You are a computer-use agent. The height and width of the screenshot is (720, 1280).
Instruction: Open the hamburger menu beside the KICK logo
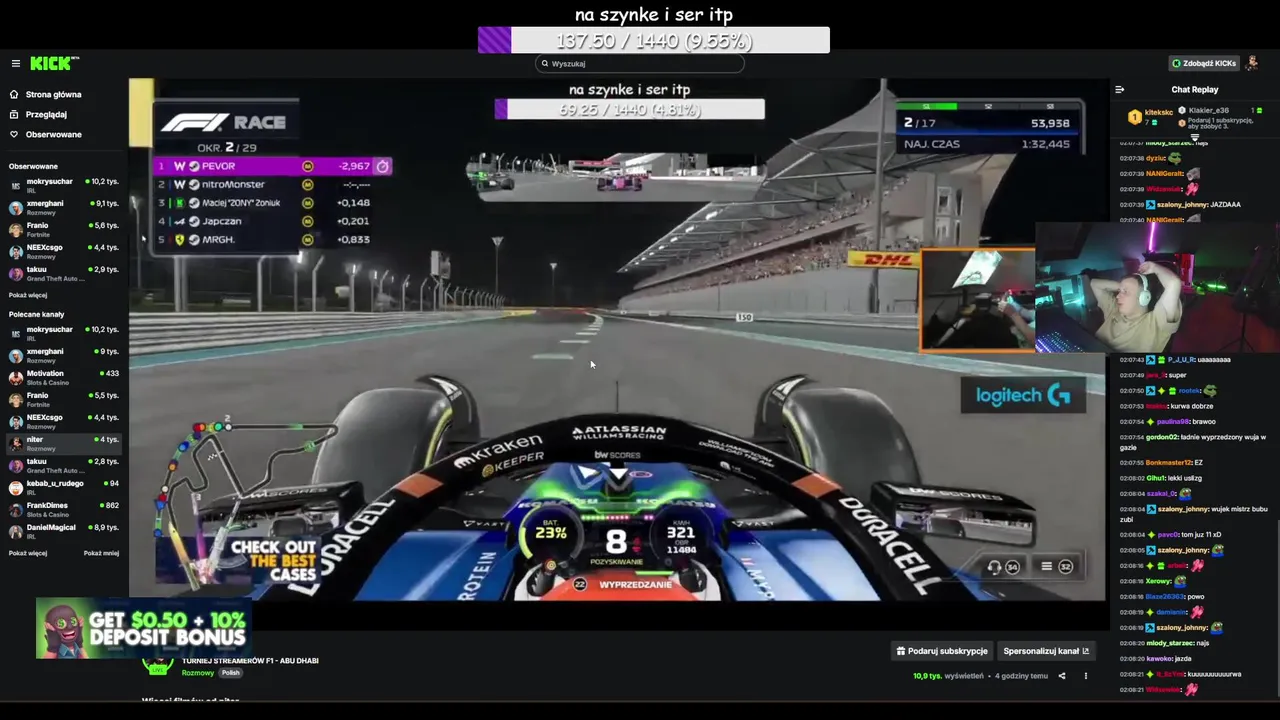[15, 63]
